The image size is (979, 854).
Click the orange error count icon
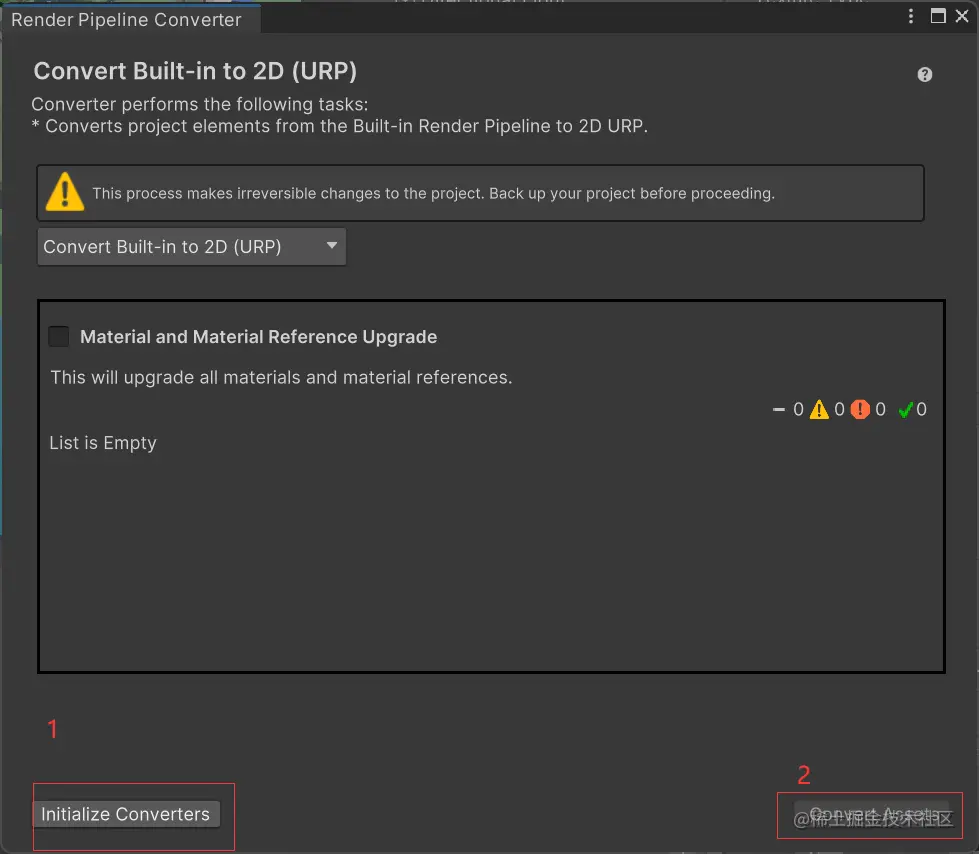point(860,409)
